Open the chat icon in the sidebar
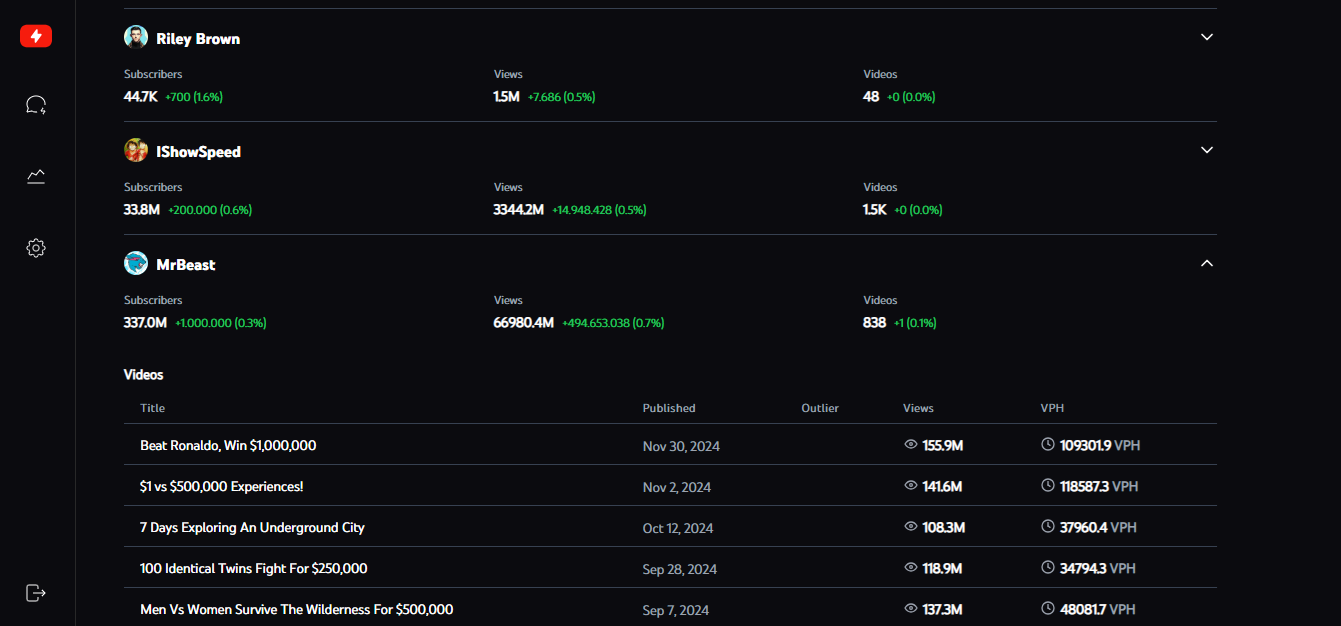The image size is (1341, 626). (36, 105)
